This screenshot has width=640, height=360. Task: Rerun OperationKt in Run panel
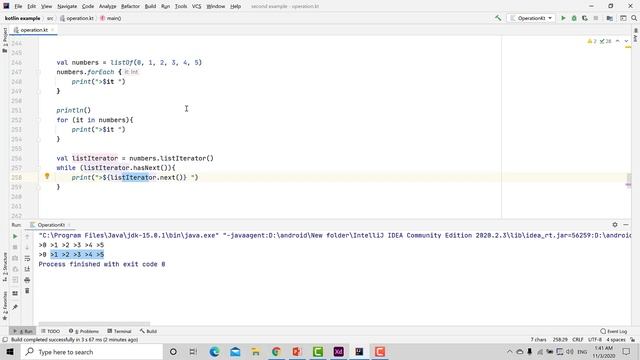pos(15,236)
